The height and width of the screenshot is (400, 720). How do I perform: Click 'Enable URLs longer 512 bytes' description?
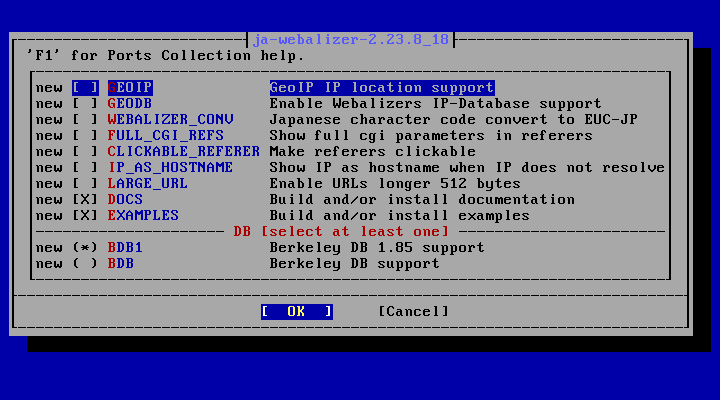(395, 183)
